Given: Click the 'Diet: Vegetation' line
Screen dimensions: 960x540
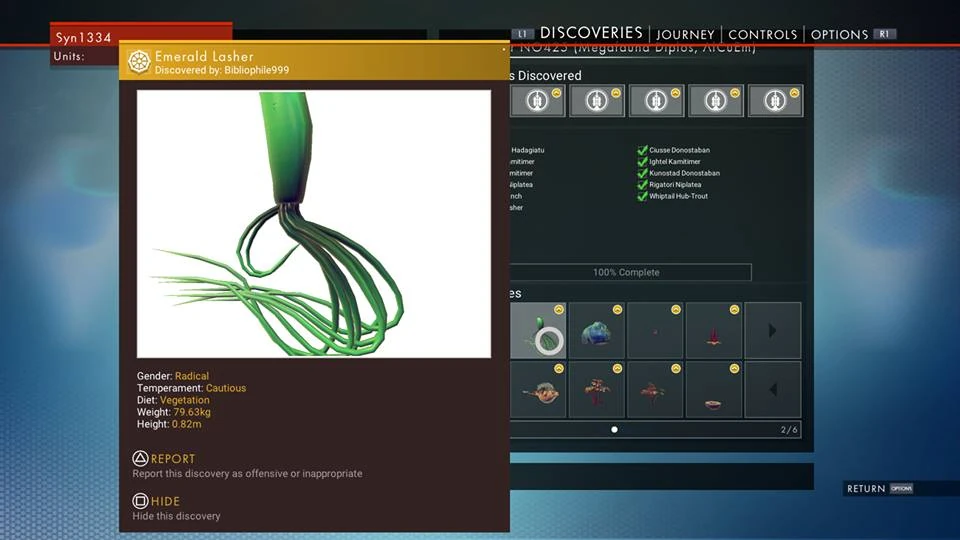Looking at the screenshot, I should pos(173,400).
